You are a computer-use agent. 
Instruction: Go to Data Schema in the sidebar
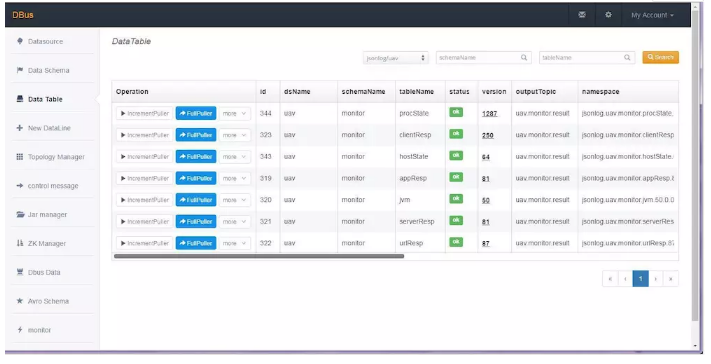pyautogui.click(x=49, y=70)
